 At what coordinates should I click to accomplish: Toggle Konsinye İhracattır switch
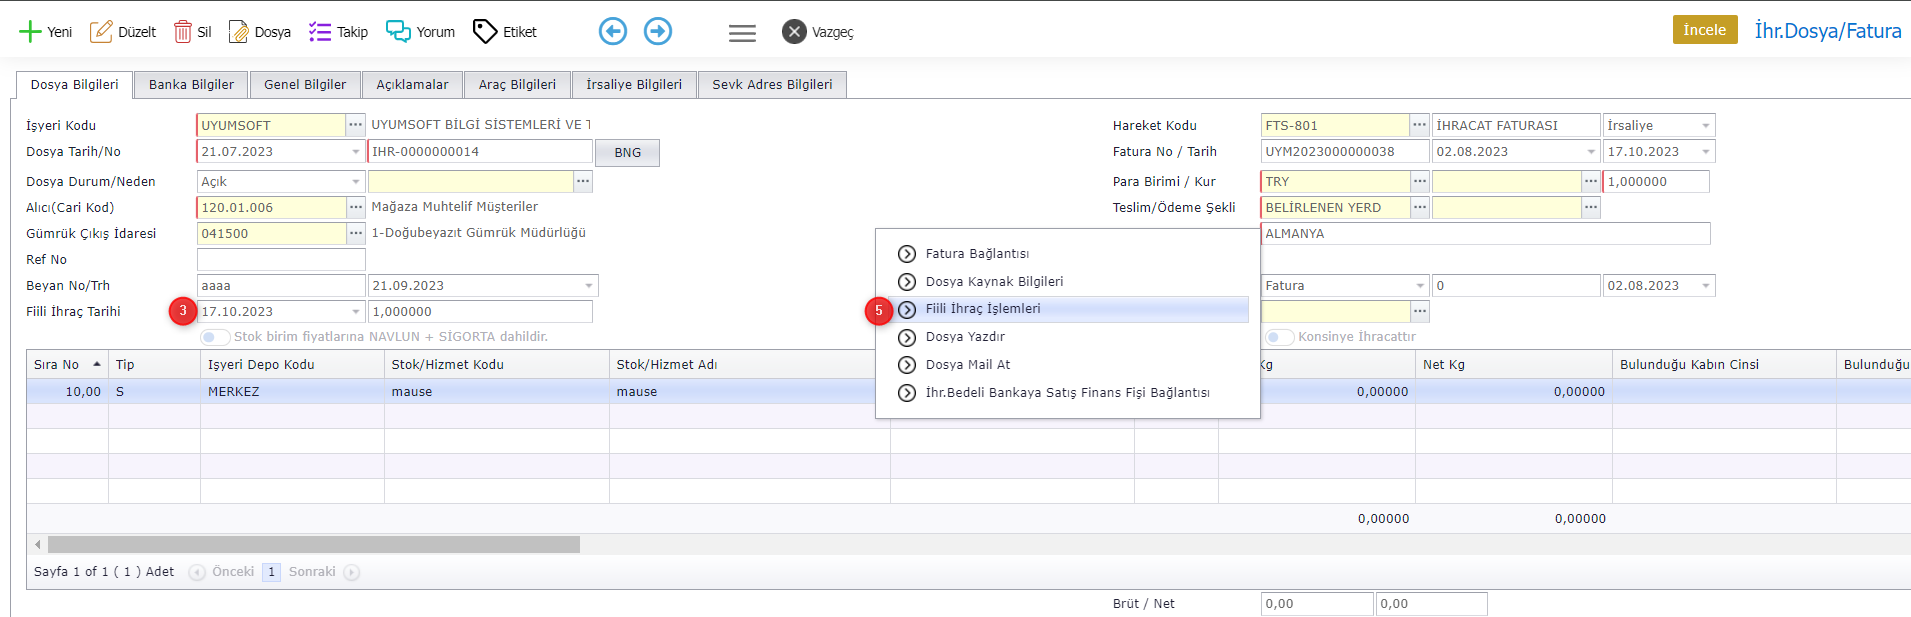[x=1279, y=337]
